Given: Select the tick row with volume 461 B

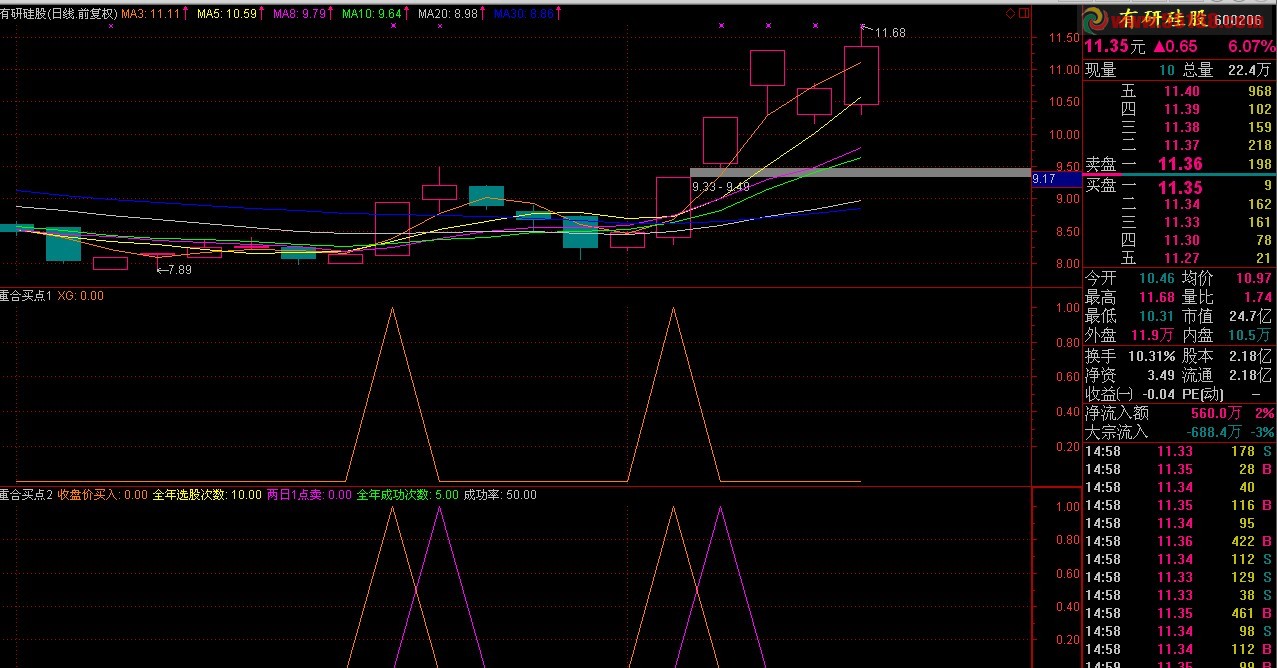Looking at the screenshot, I should coord(1179,613).
